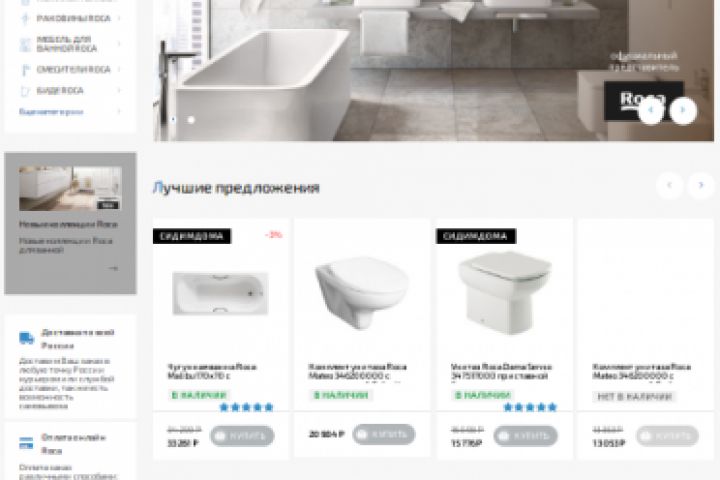
Task: Click the arrow in the Roca collections promo card
Action: [x=113, y=268]
